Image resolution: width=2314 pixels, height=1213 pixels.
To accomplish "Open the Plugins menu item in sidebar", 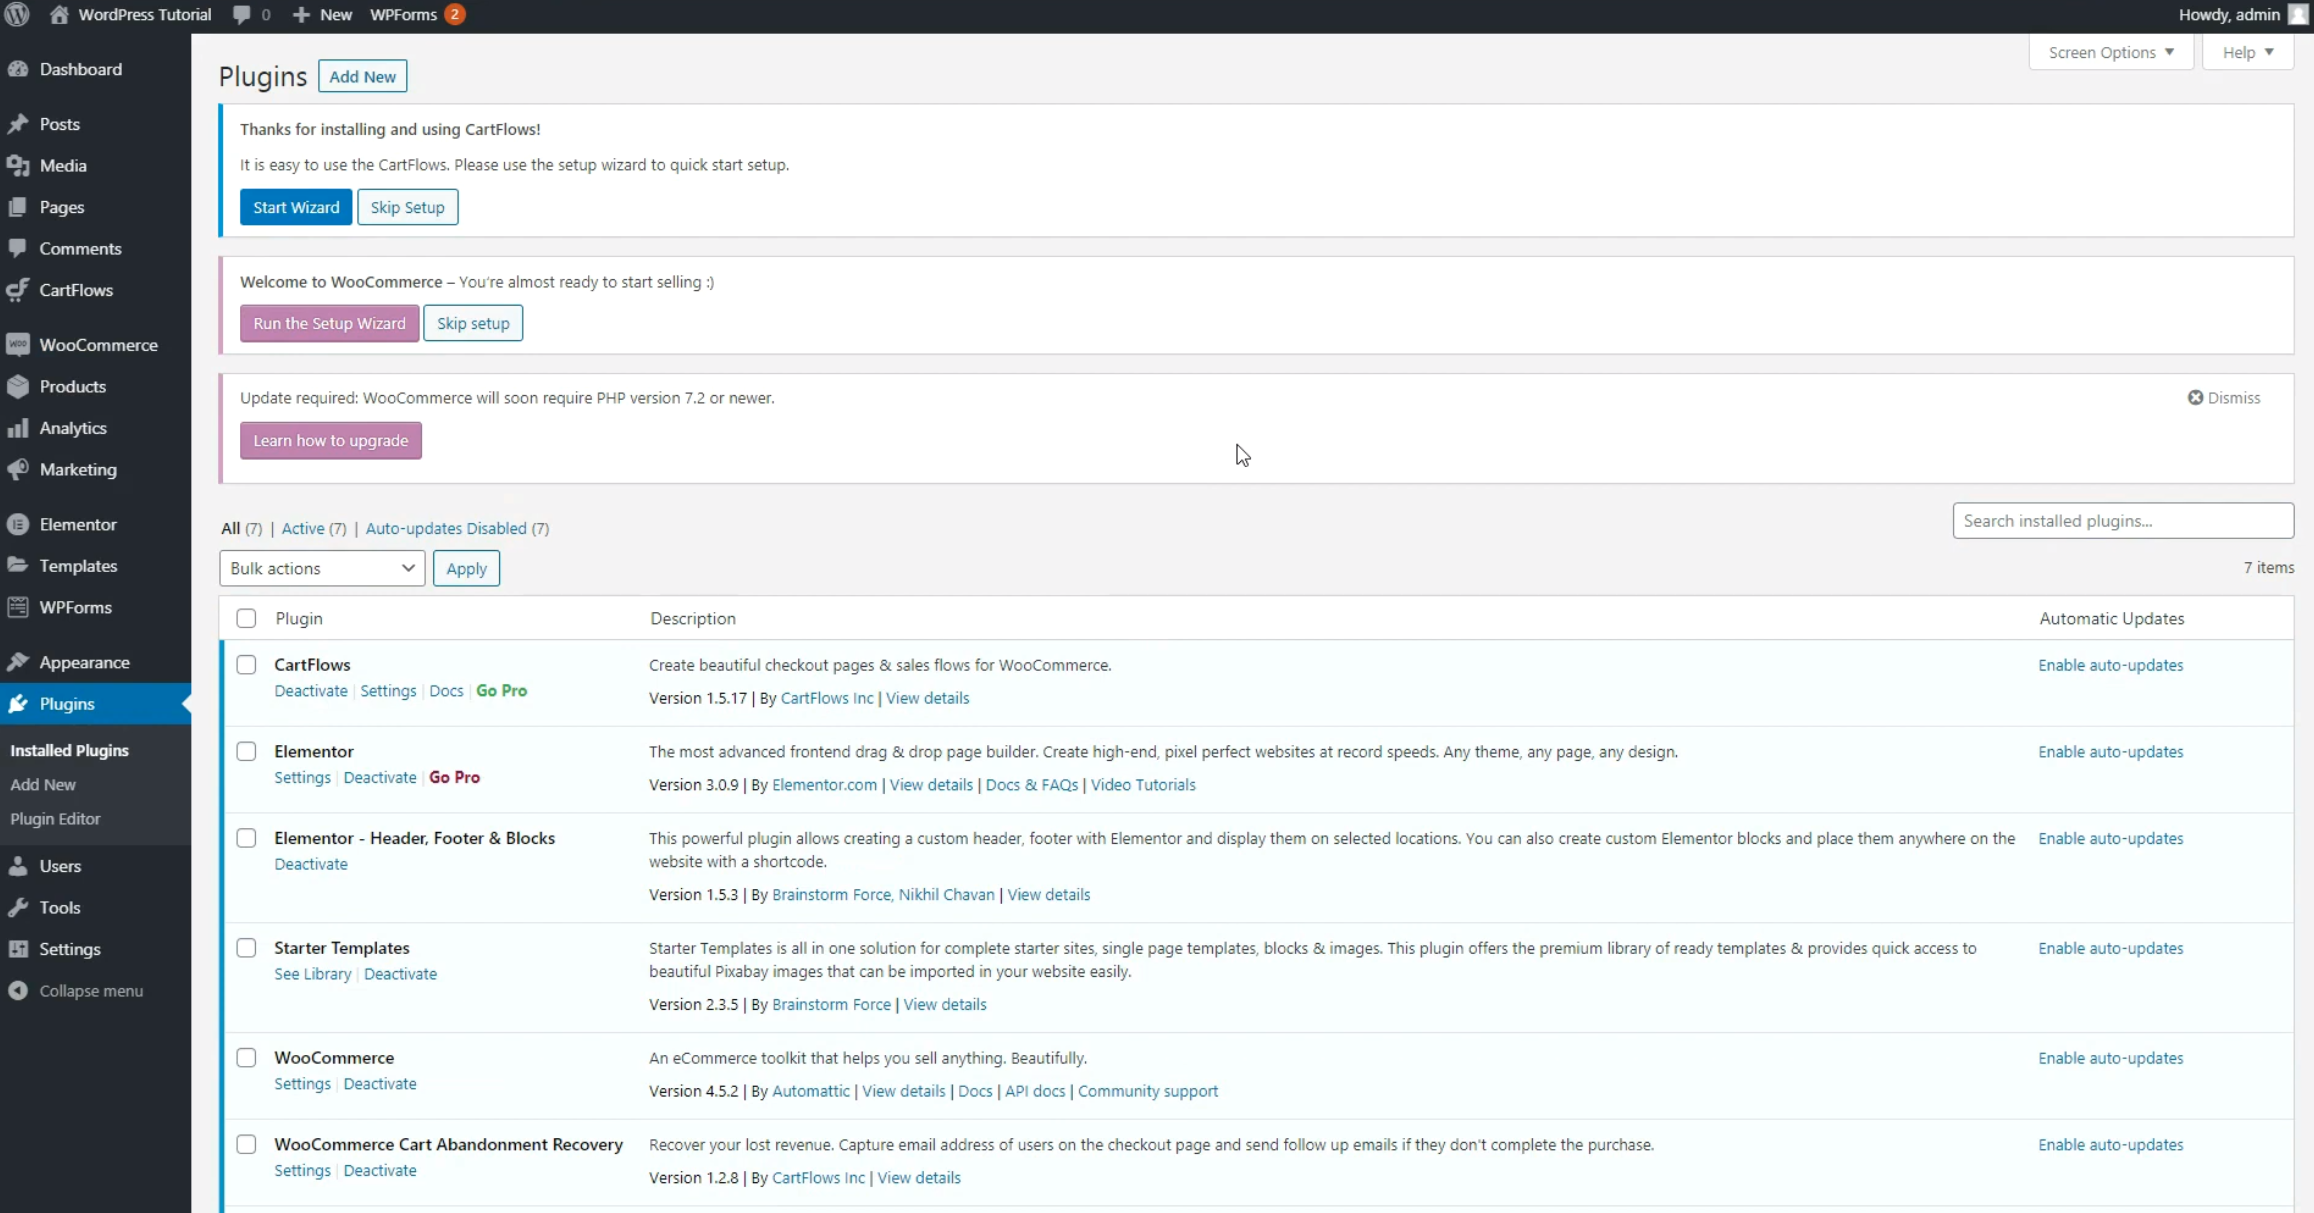I will coord(95,704).
